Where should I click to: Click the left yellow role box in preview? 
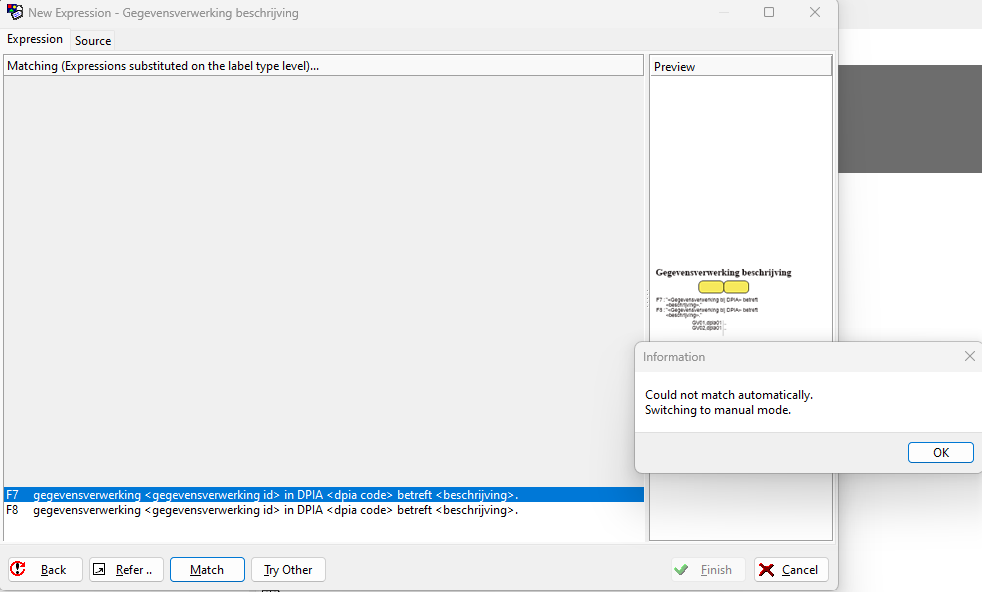[x=710, y=287]
